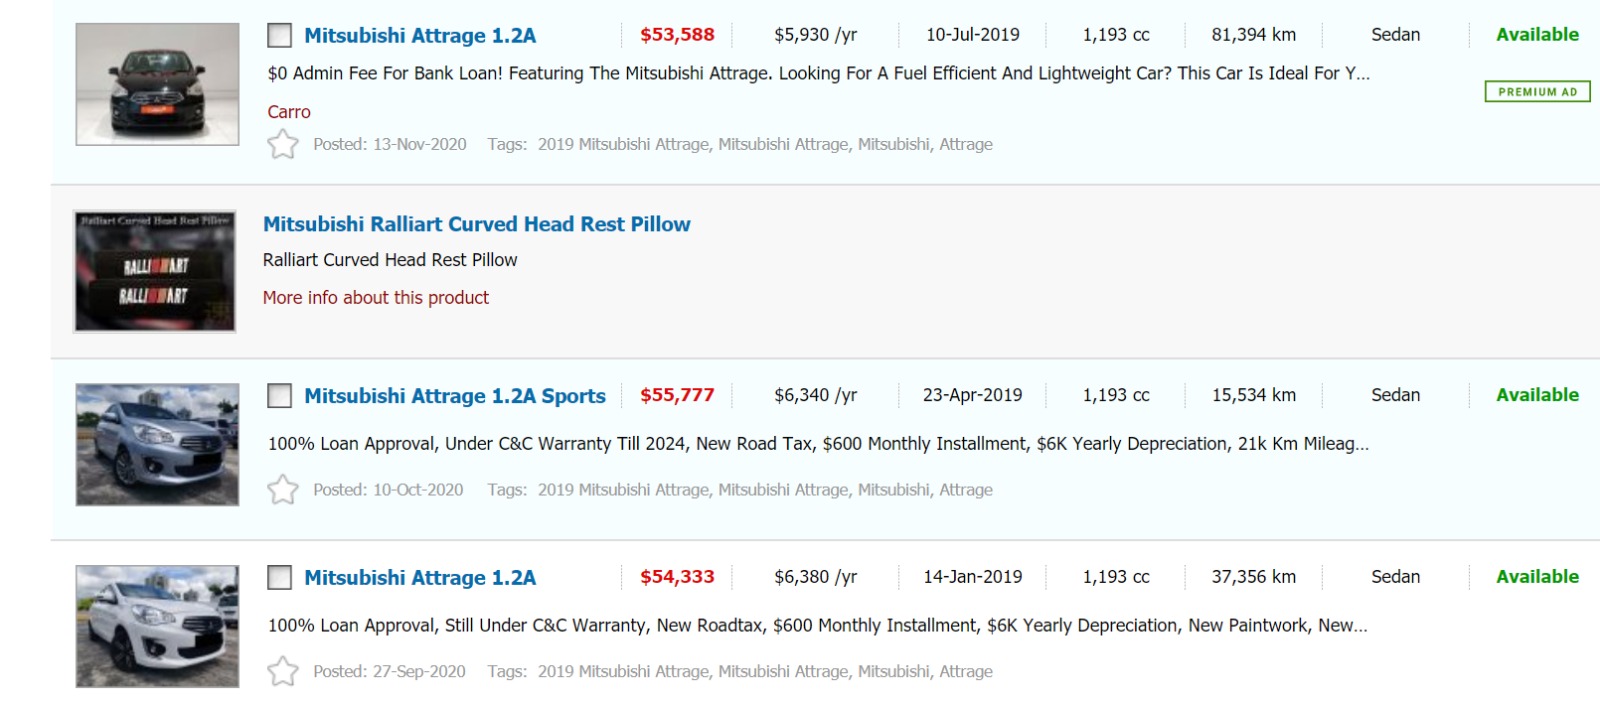1600x704 pixels.
Task: Open the Mitsubishi Attrage 1.2A Sports listing
Action: 454,396
